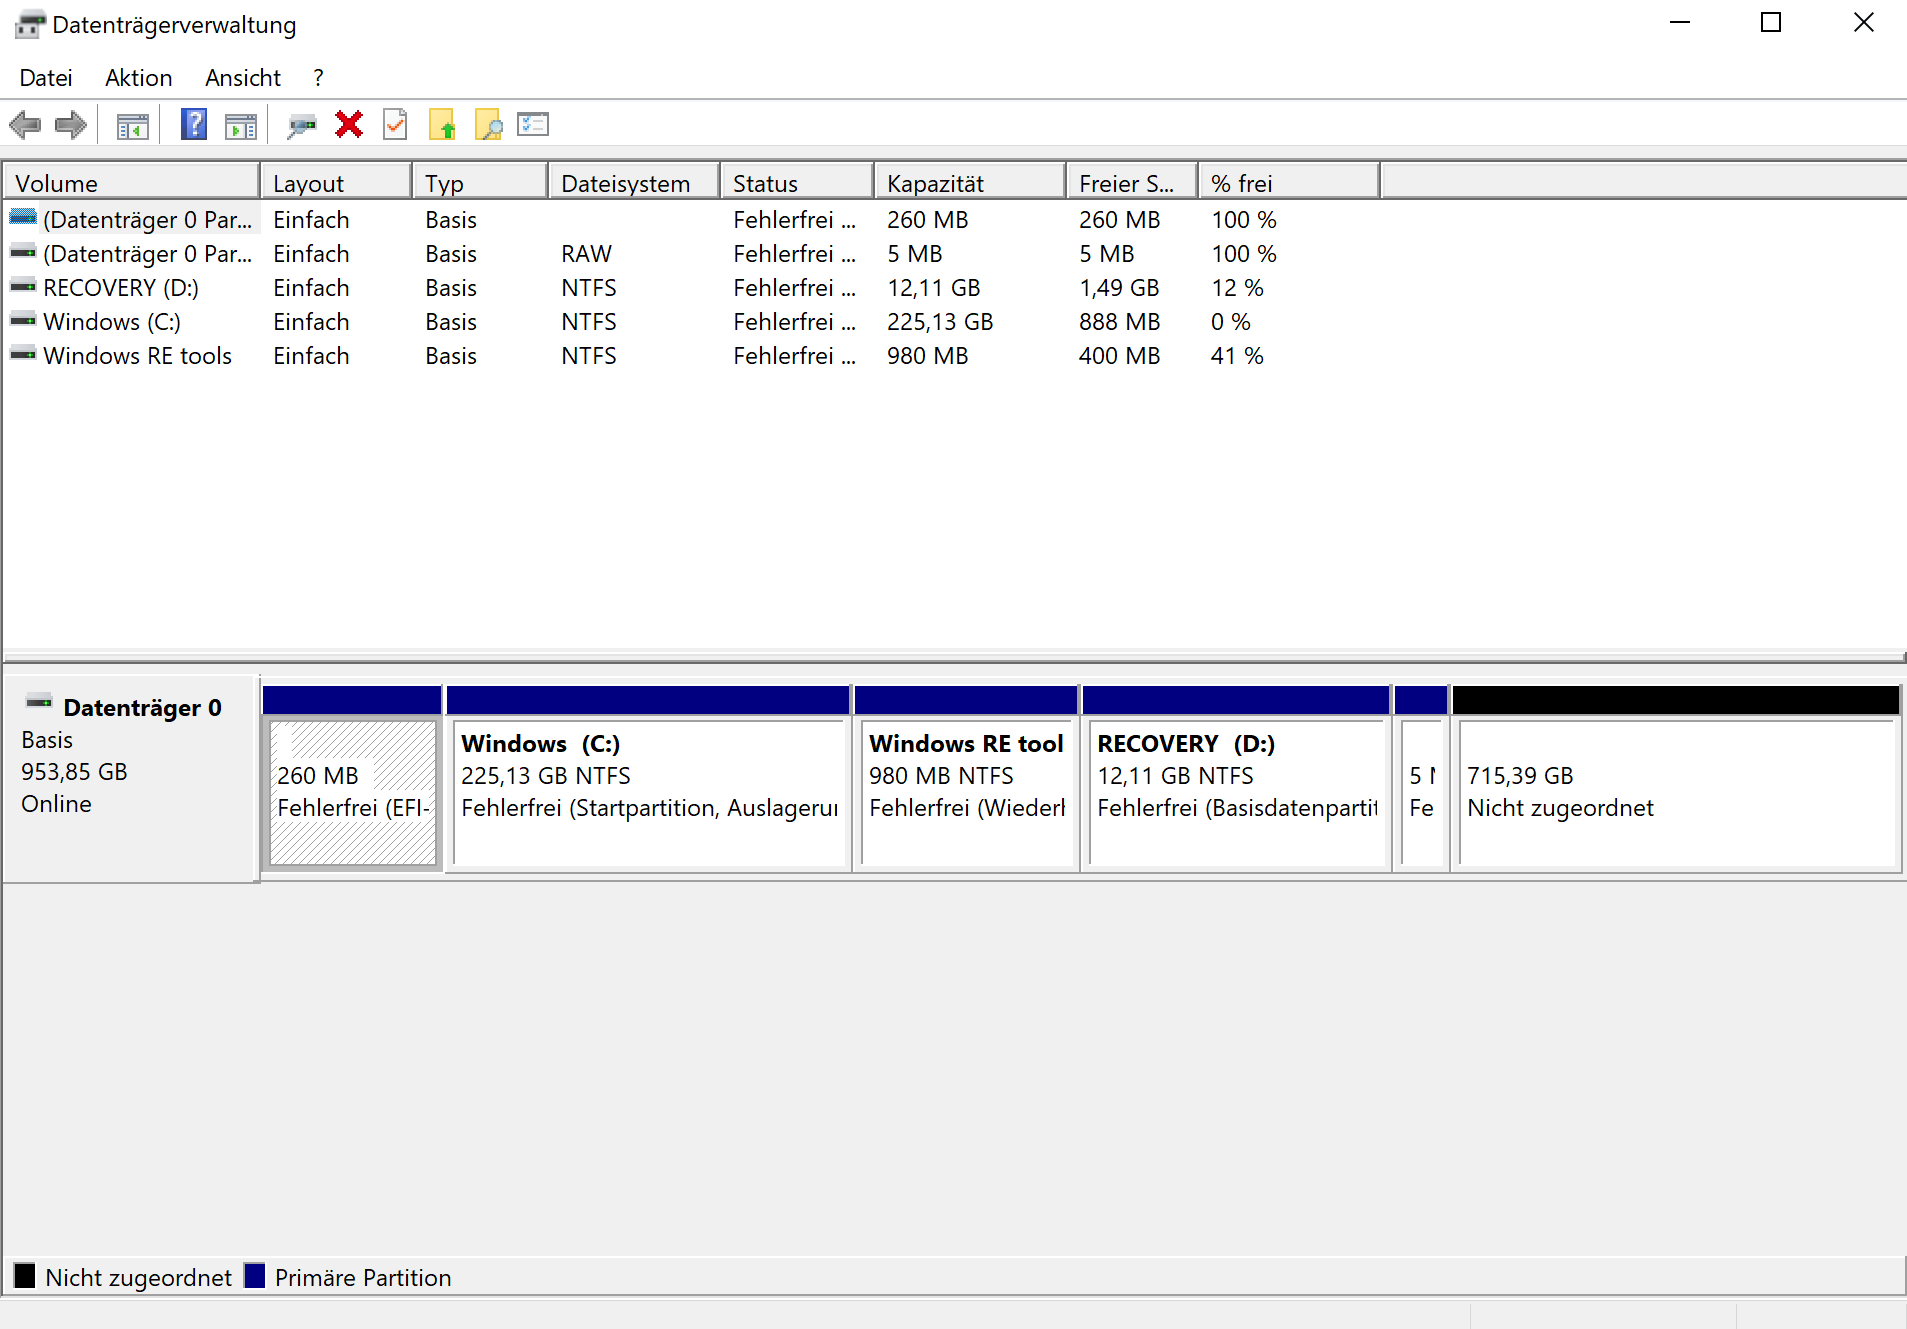1907x1329 pixels.
Task: Click the disk icon next to Datenträger 0
Action: [39, 703]
